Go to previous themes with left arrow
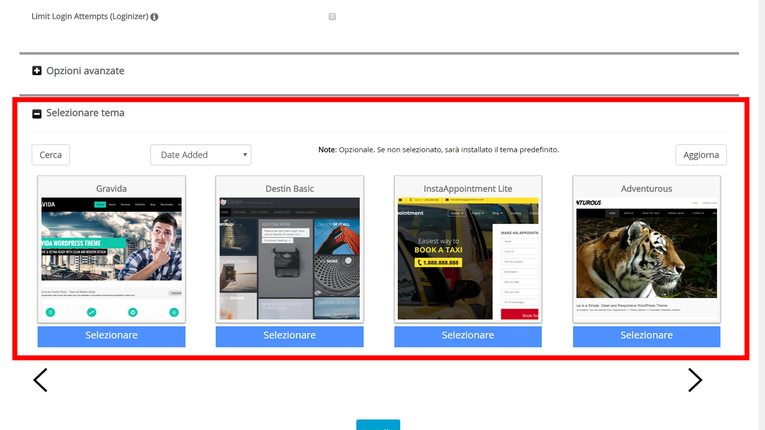Screen dimensions: 765x430 (40, 380)
